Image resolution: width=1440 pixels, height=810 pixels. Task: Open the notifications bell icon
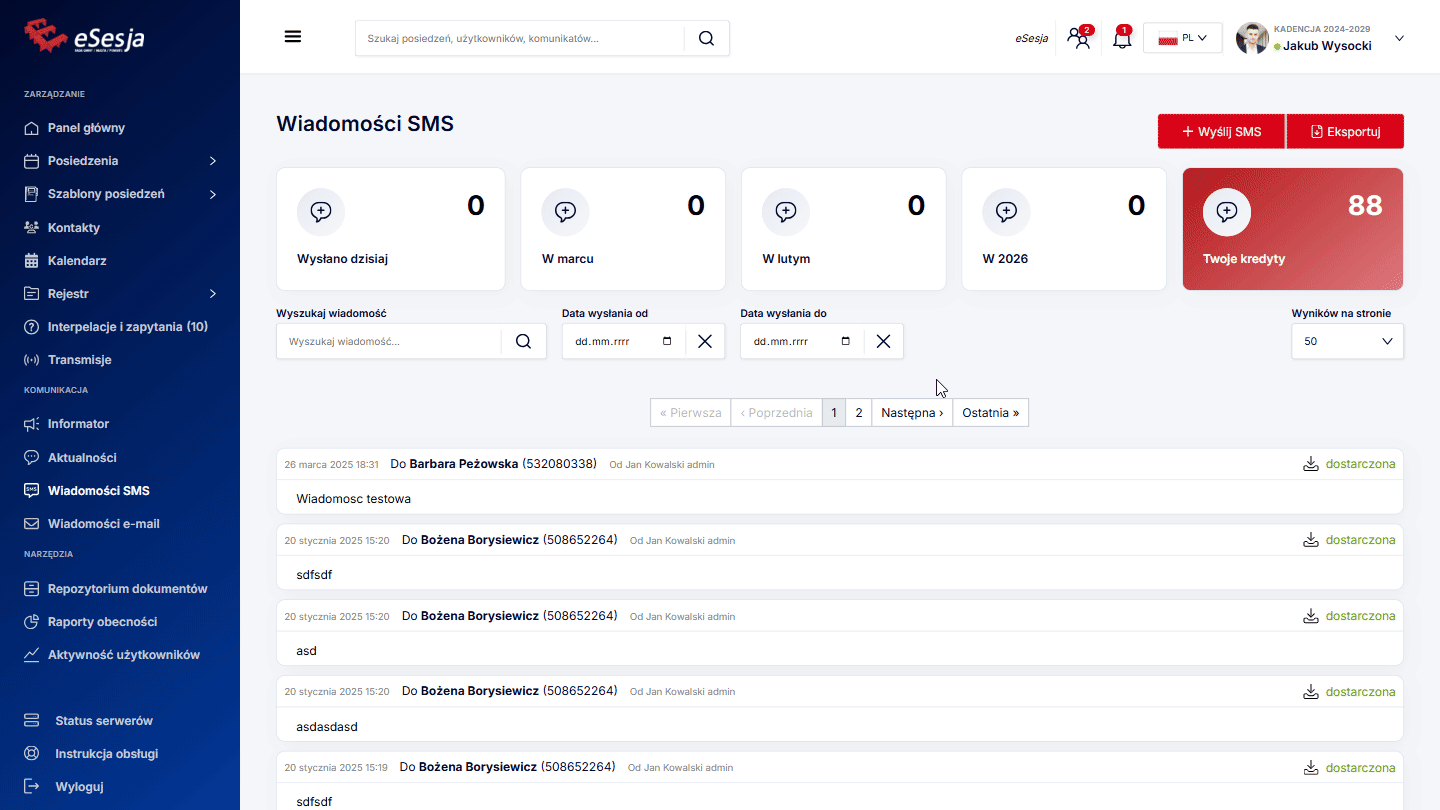coord(1122,39)
